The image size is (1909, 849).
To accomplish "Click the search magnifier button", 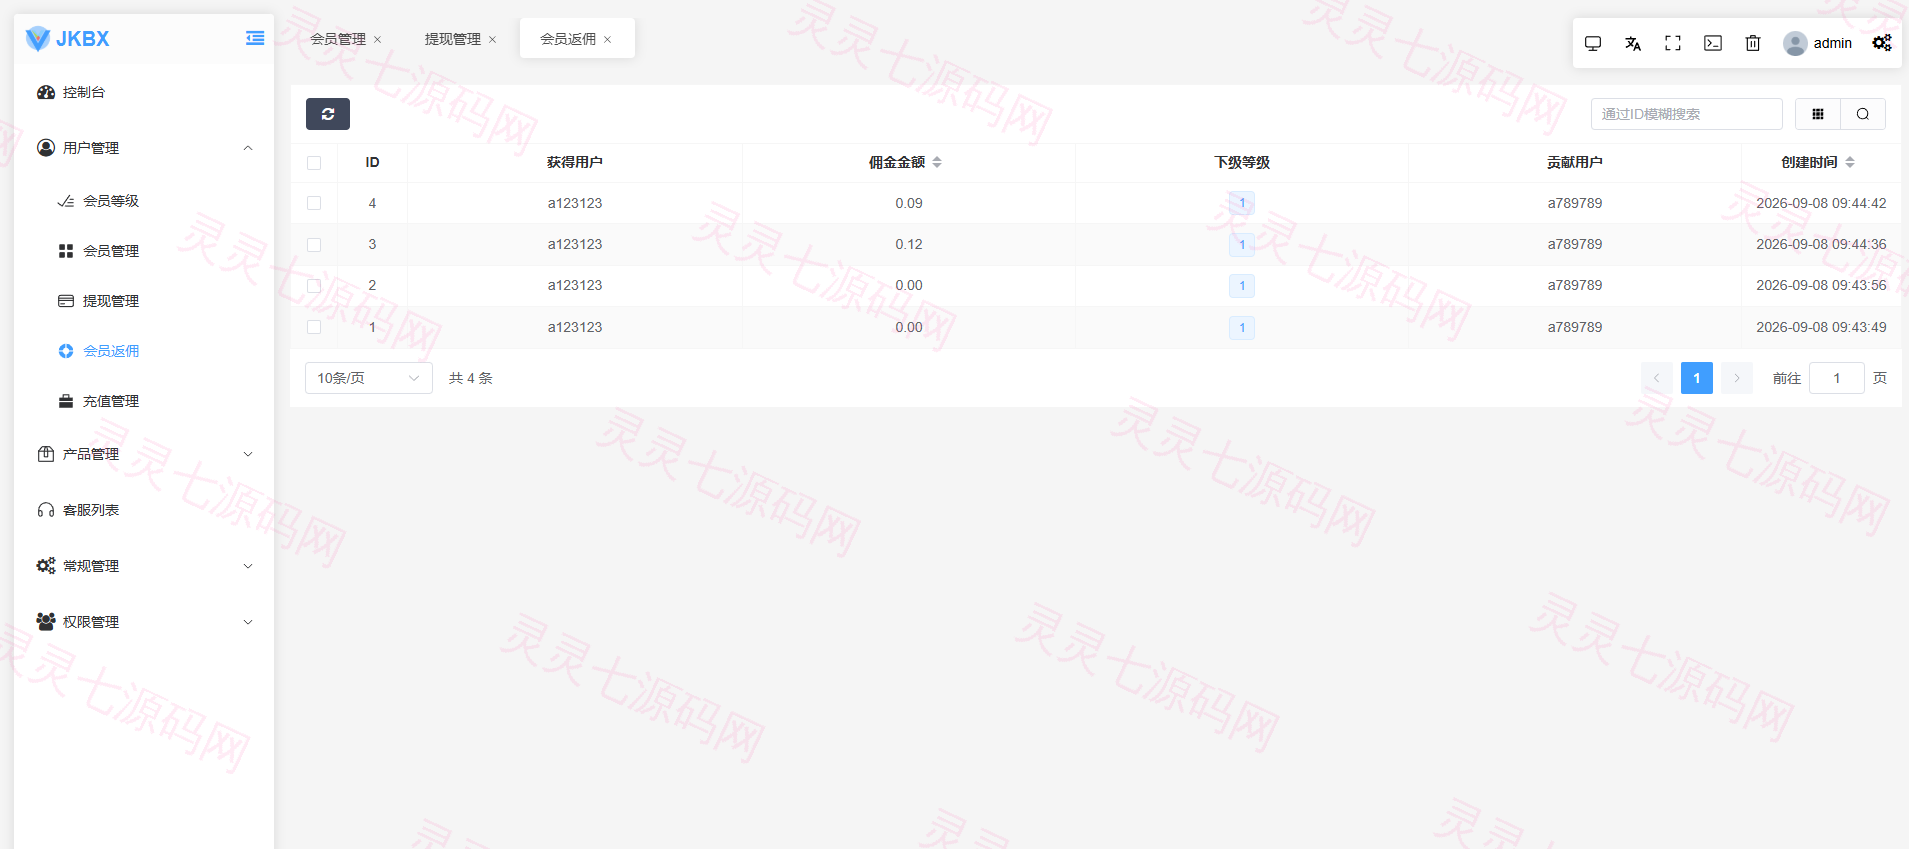I will pyautogui.click(x=1863, y=114).
